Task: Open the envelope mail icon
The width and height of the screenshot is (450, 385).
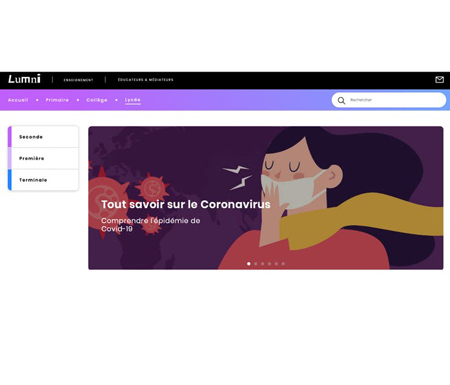Action: 439,80
